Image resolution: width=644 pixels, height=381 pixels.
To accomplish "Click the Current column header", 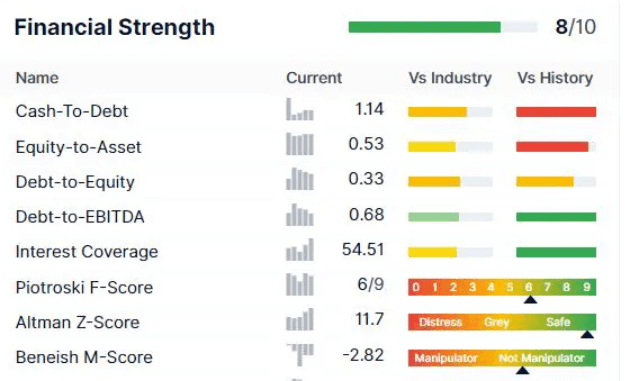I will point(314,78).
